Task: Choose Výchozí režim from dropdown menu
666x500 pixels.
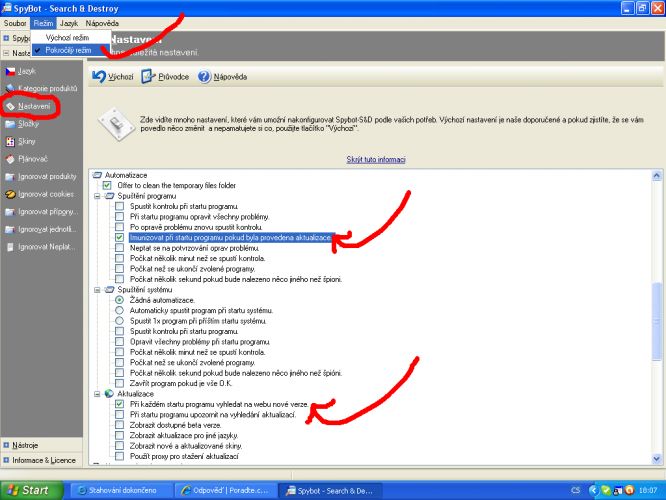Action: 71,37
